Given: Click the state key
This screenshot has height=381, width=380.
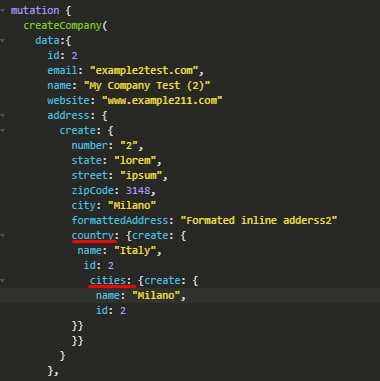Looking at the screenshot, I should coord(86,160).
